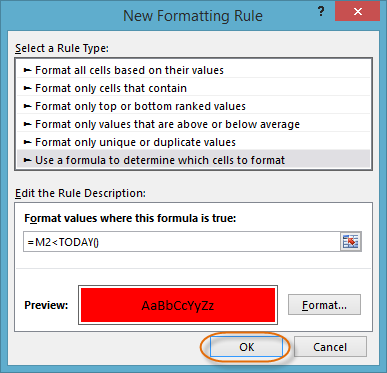Click the arrow bullet beside 'Format only cells that contain'

point(28,88)
